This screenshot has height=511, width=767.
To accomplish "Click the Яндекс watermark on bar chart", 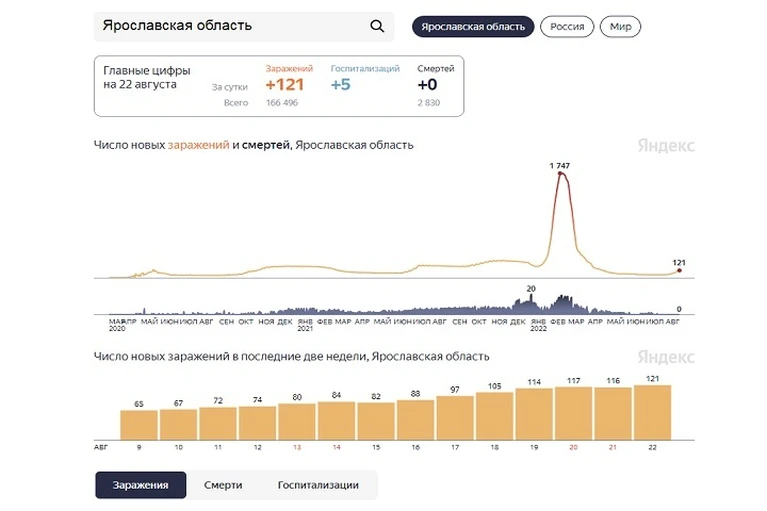I will click(x=666, y=357).
